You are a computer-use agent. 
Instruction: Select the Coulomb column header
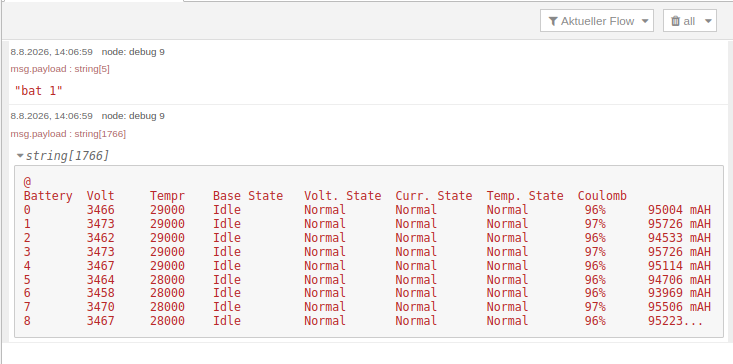click(602, 196)
